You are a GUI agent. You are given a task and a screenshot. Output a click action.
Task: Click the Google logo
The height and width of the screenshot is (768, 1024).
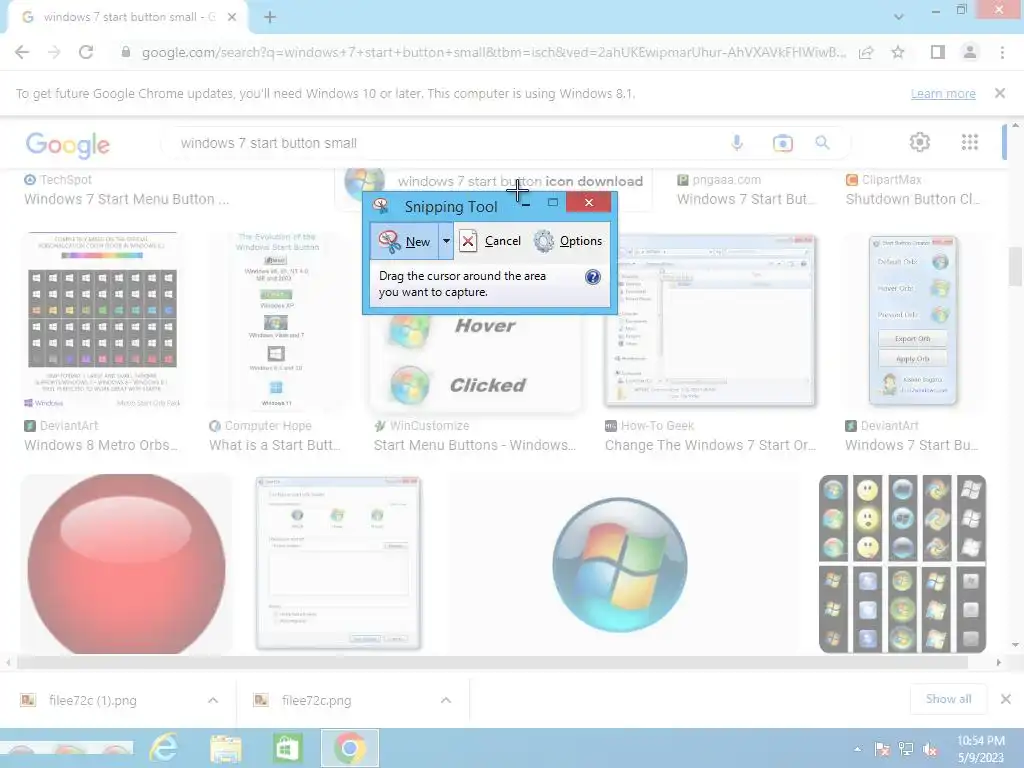(x=68, y=145)
